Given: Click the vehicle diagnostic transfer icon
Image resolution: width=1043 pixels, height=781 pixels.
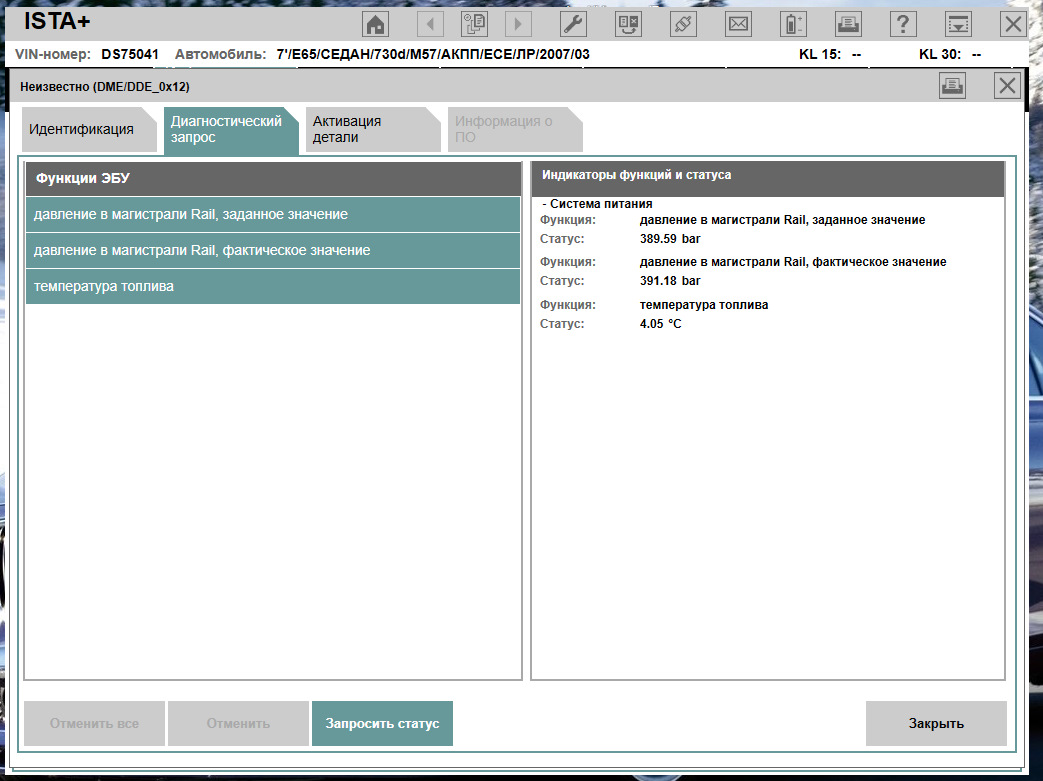Looking at the screenshot, I should (x=629, y=25).
